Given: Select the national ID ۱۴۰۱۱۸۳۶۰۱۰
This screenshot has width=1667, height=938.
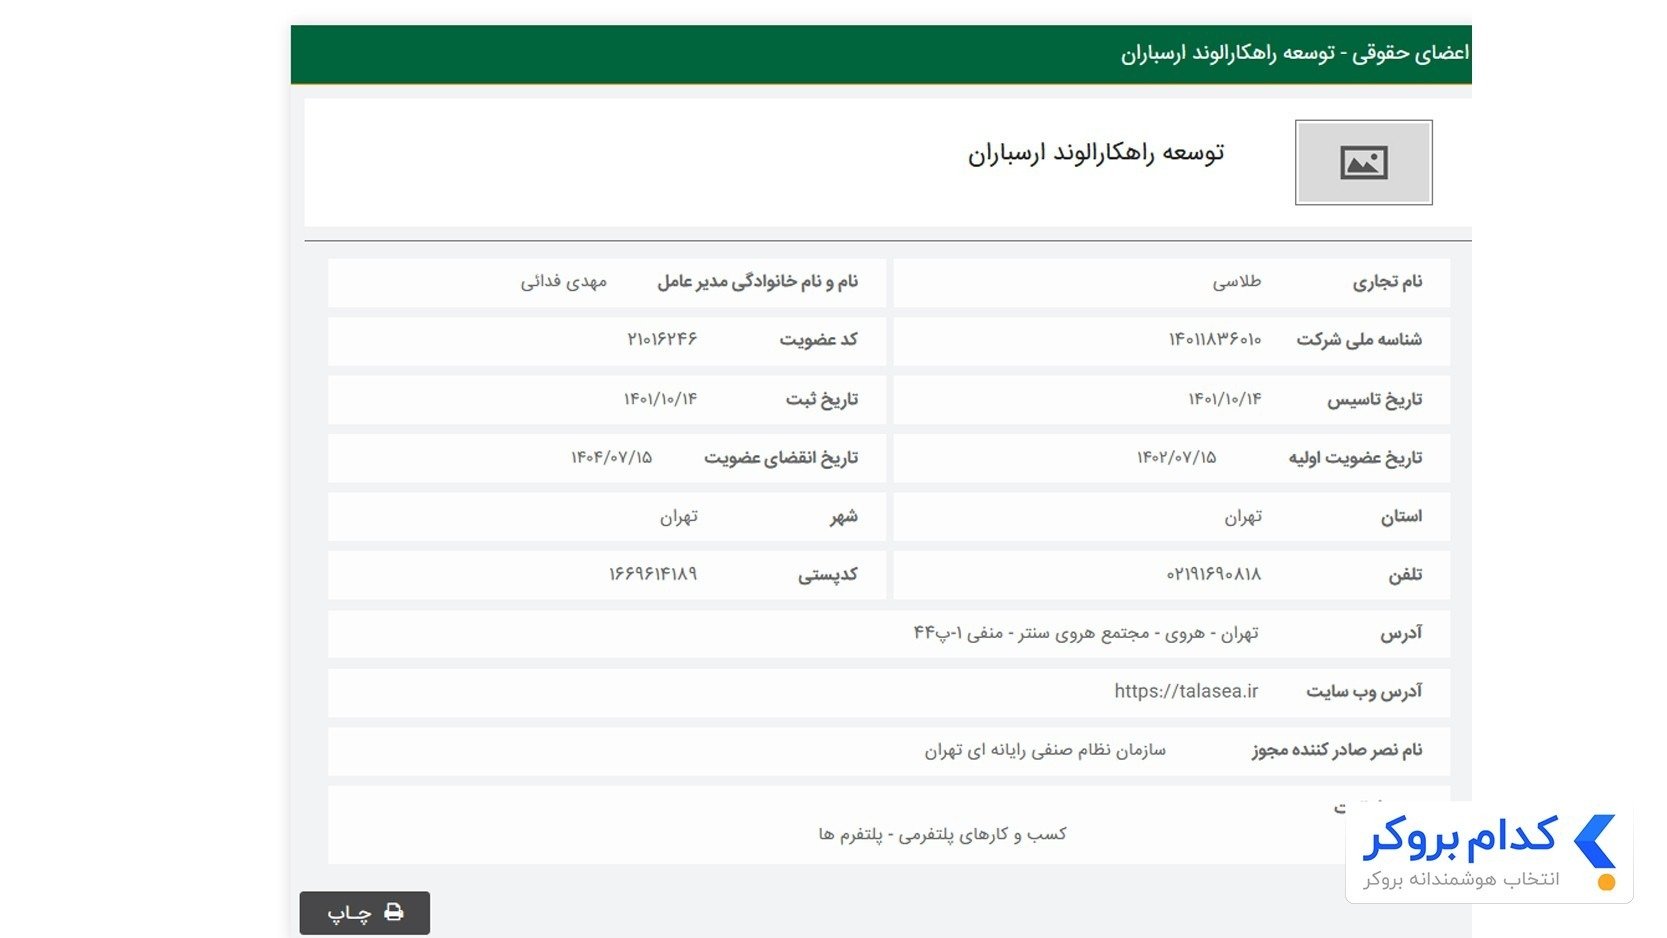Looking at the screenshot, I should pyautogui.click(x=1215, y=340).
